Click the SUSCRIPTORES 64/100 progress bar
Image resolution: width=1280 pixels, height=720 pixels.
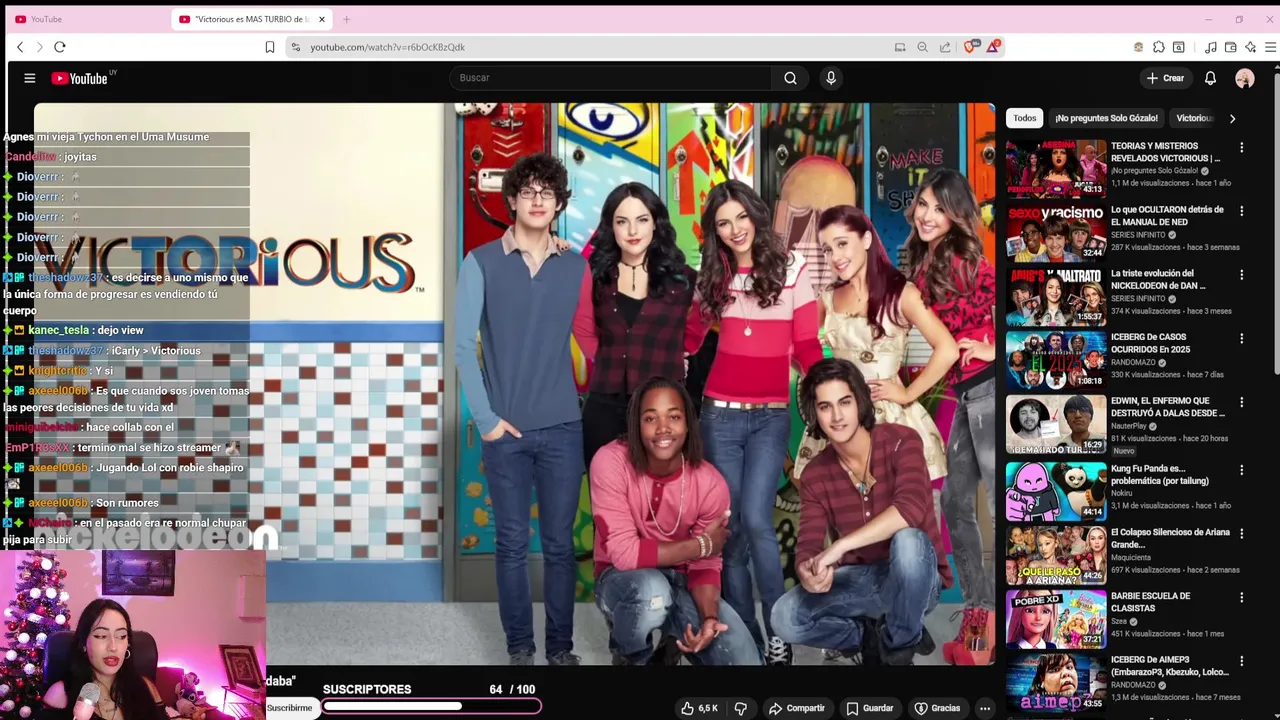(432, 706)
